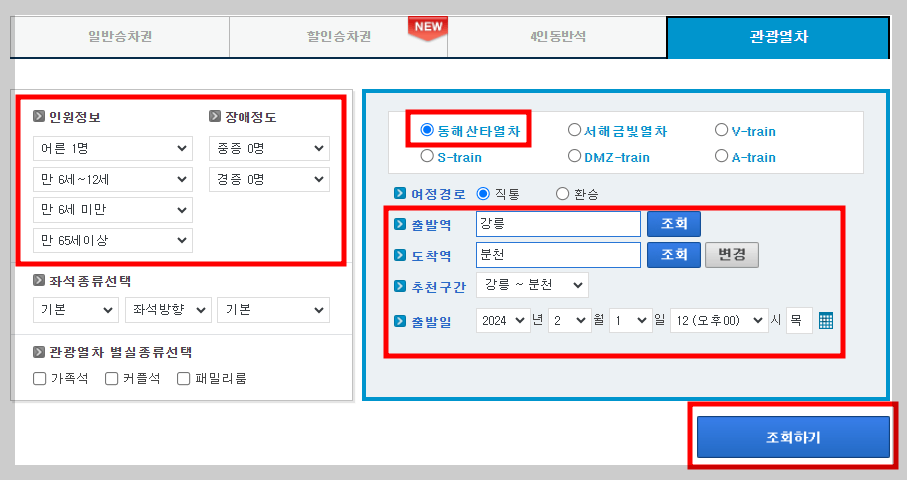Open the month dropdown showing 2
This screenshot has width=907, height=480.
(570, 320)
